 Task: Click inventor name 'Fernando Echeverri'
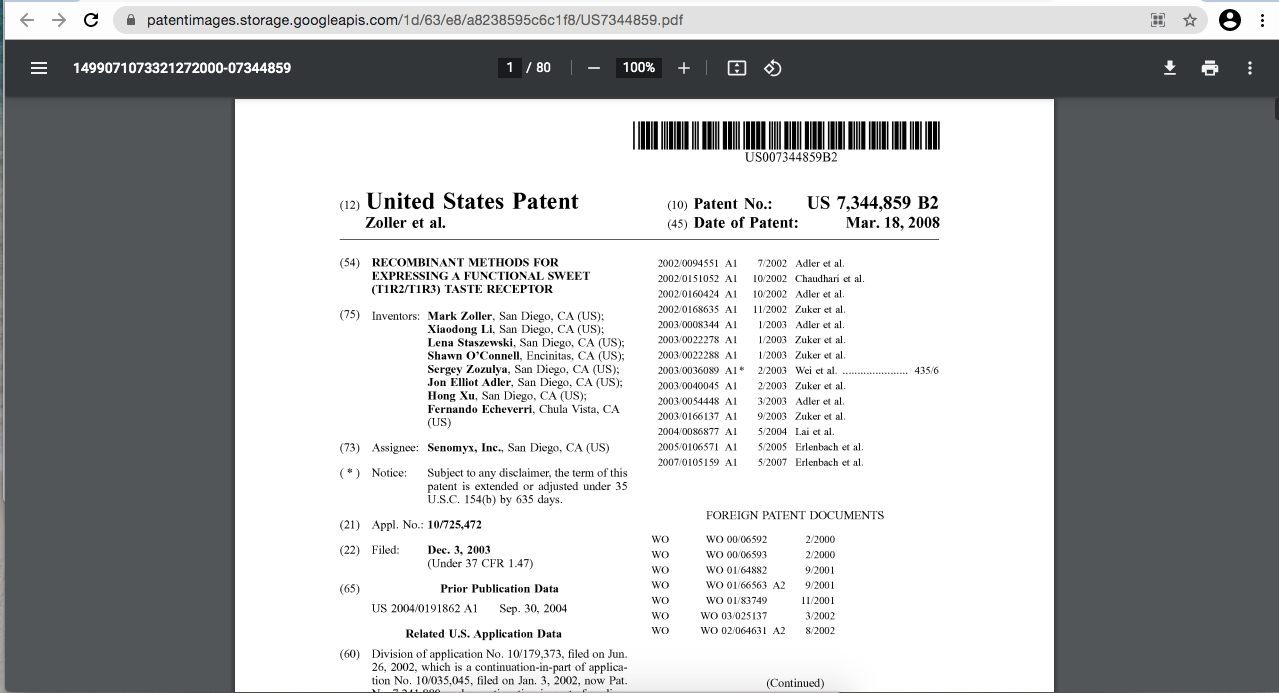[480, 409]
